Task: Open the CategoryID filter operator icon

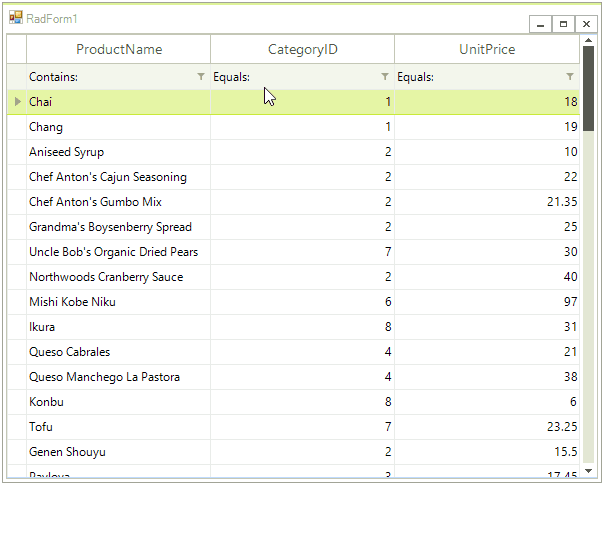Action: (x=385, y=77)
